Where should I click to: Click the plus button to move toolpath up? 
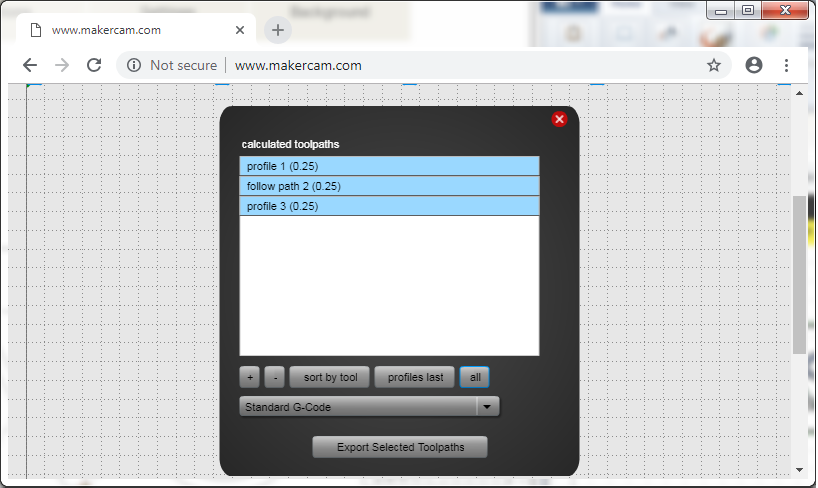(x=250, y=377)
